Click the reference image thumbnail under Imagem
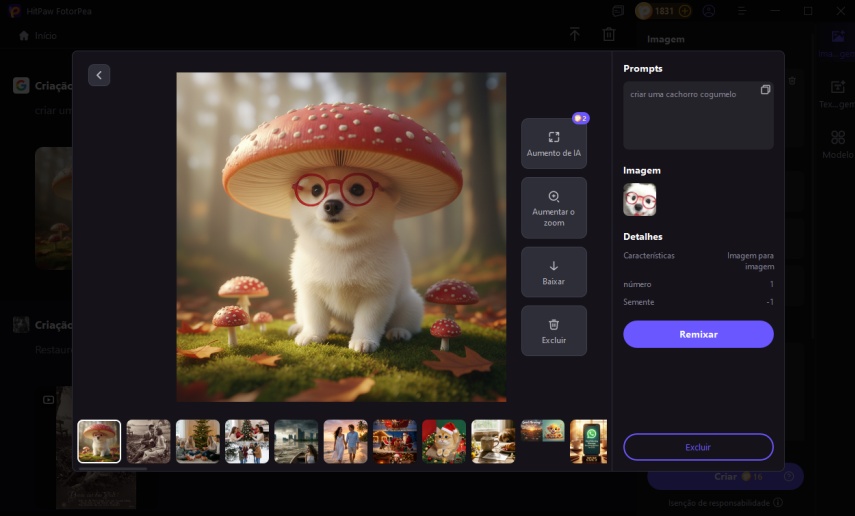This screenshot has width=855, height=516. coord(640,200)
